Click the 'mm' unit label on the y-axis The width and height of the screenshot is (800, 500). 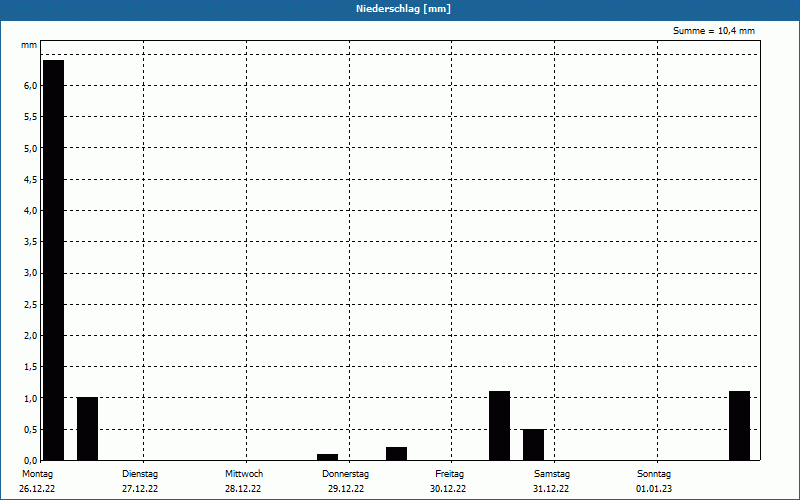point(29,45)
